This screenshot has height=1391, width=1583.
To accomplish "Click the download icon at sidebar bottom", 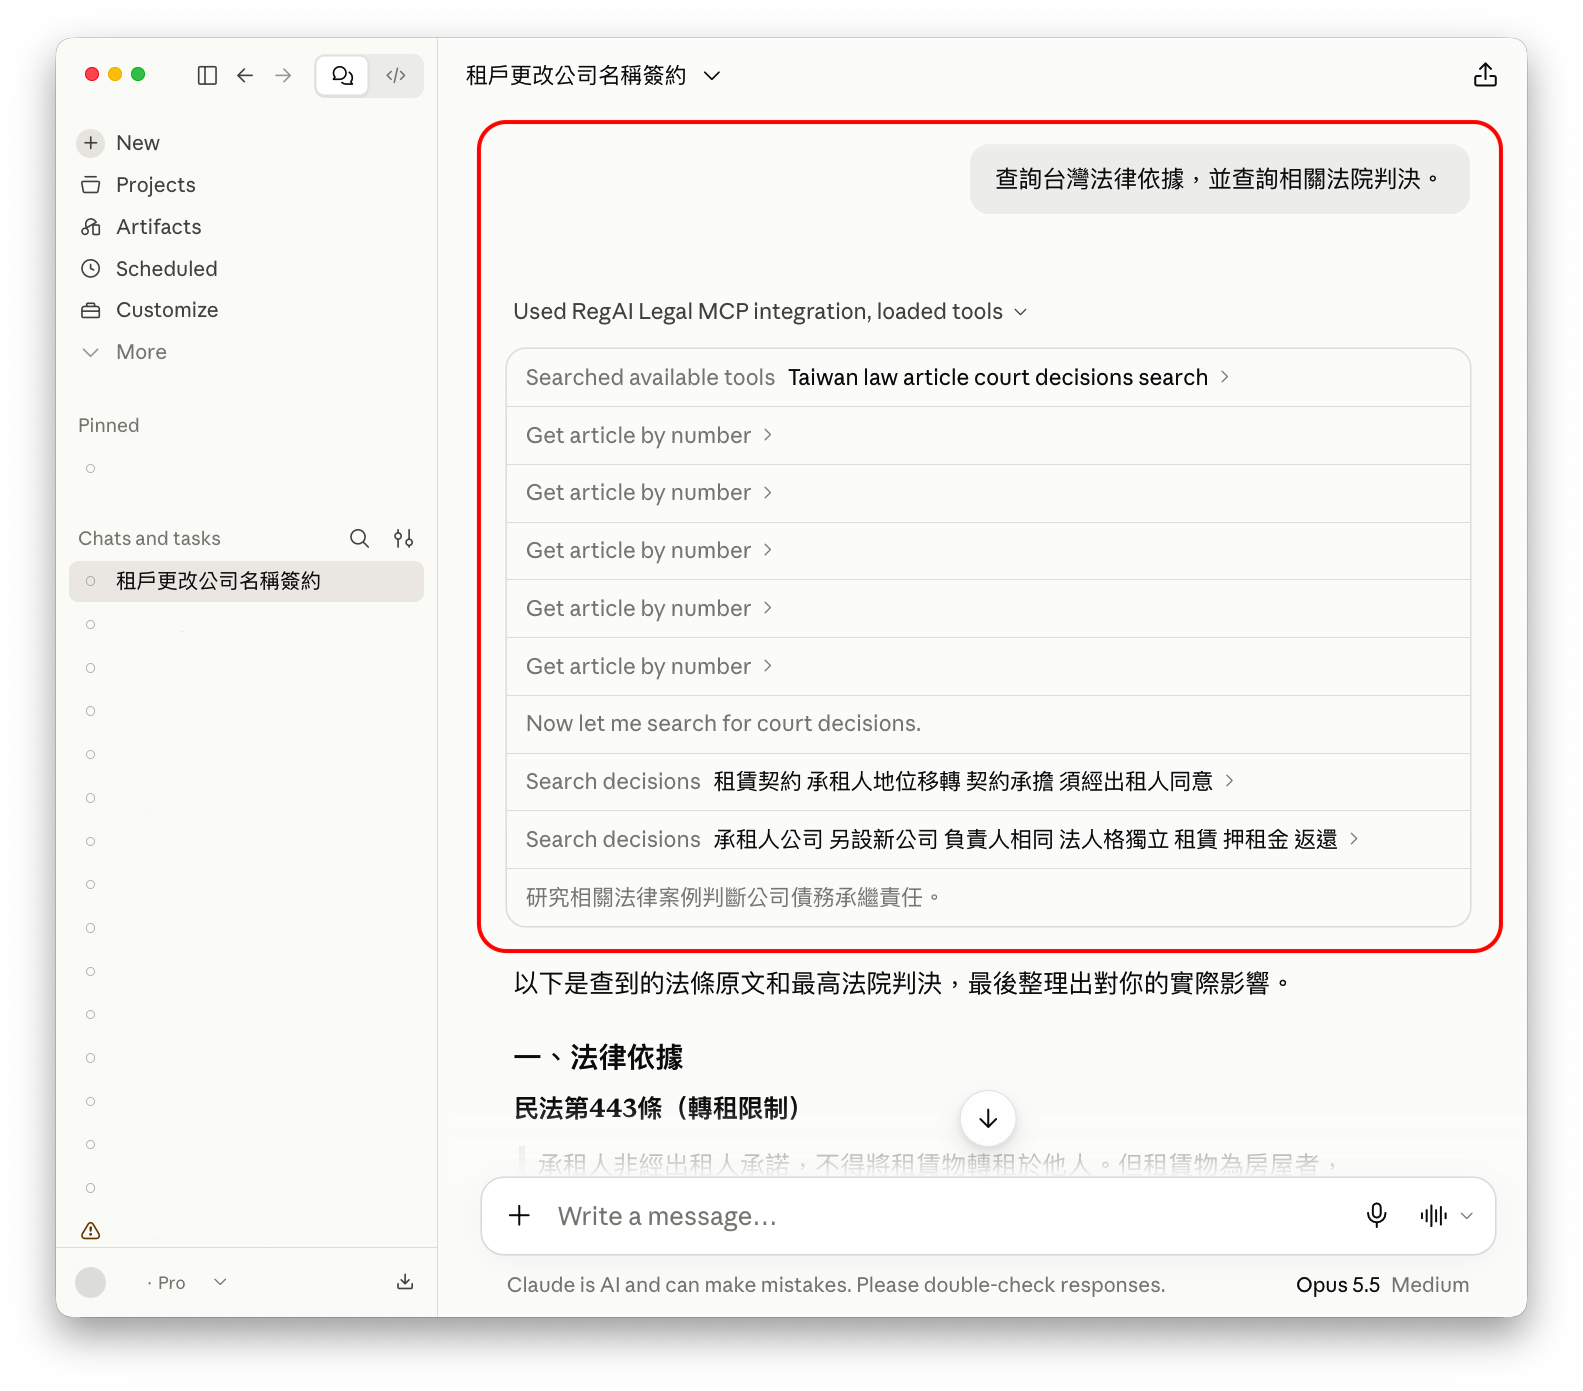I will click(405, 1282).
